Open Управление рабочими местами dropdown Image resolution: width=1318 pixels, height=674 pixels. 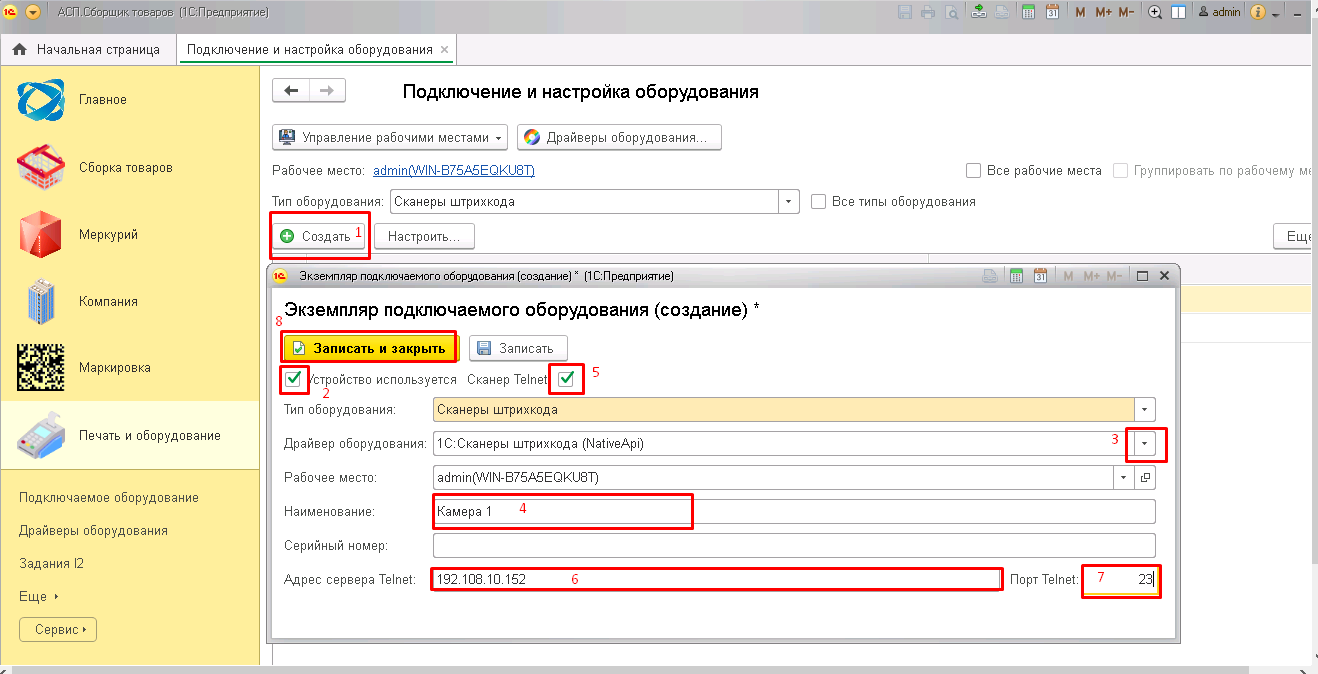click(x=390, y=137)
